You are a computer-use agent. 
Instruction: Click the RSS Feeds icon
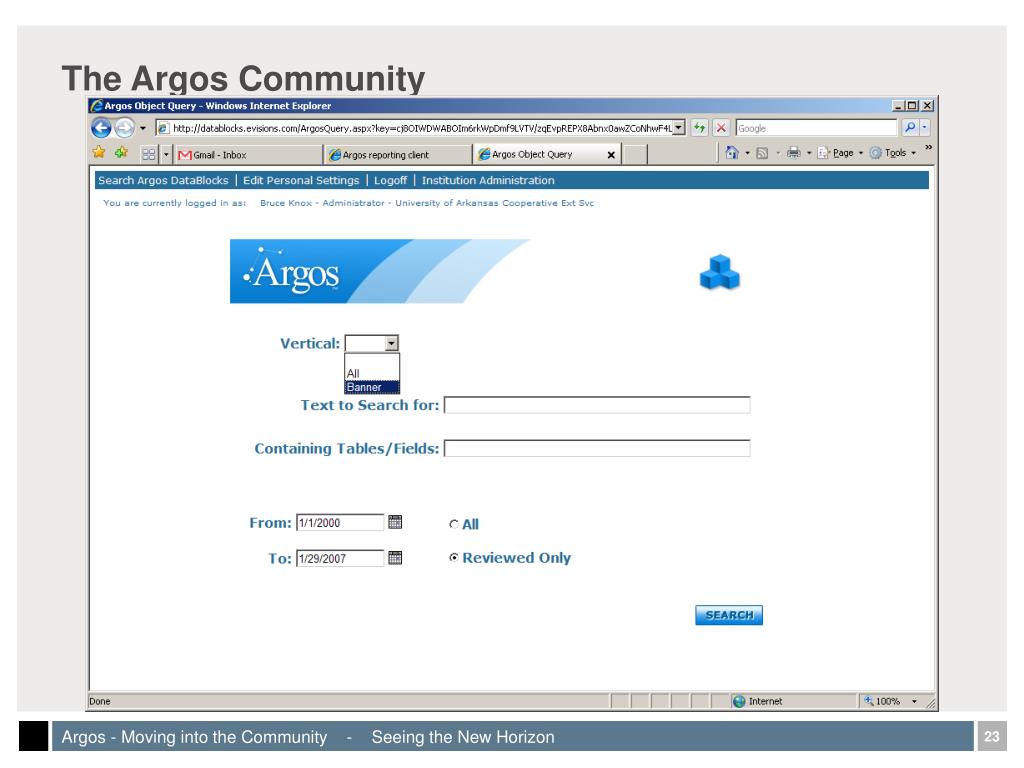click(761, 153)
